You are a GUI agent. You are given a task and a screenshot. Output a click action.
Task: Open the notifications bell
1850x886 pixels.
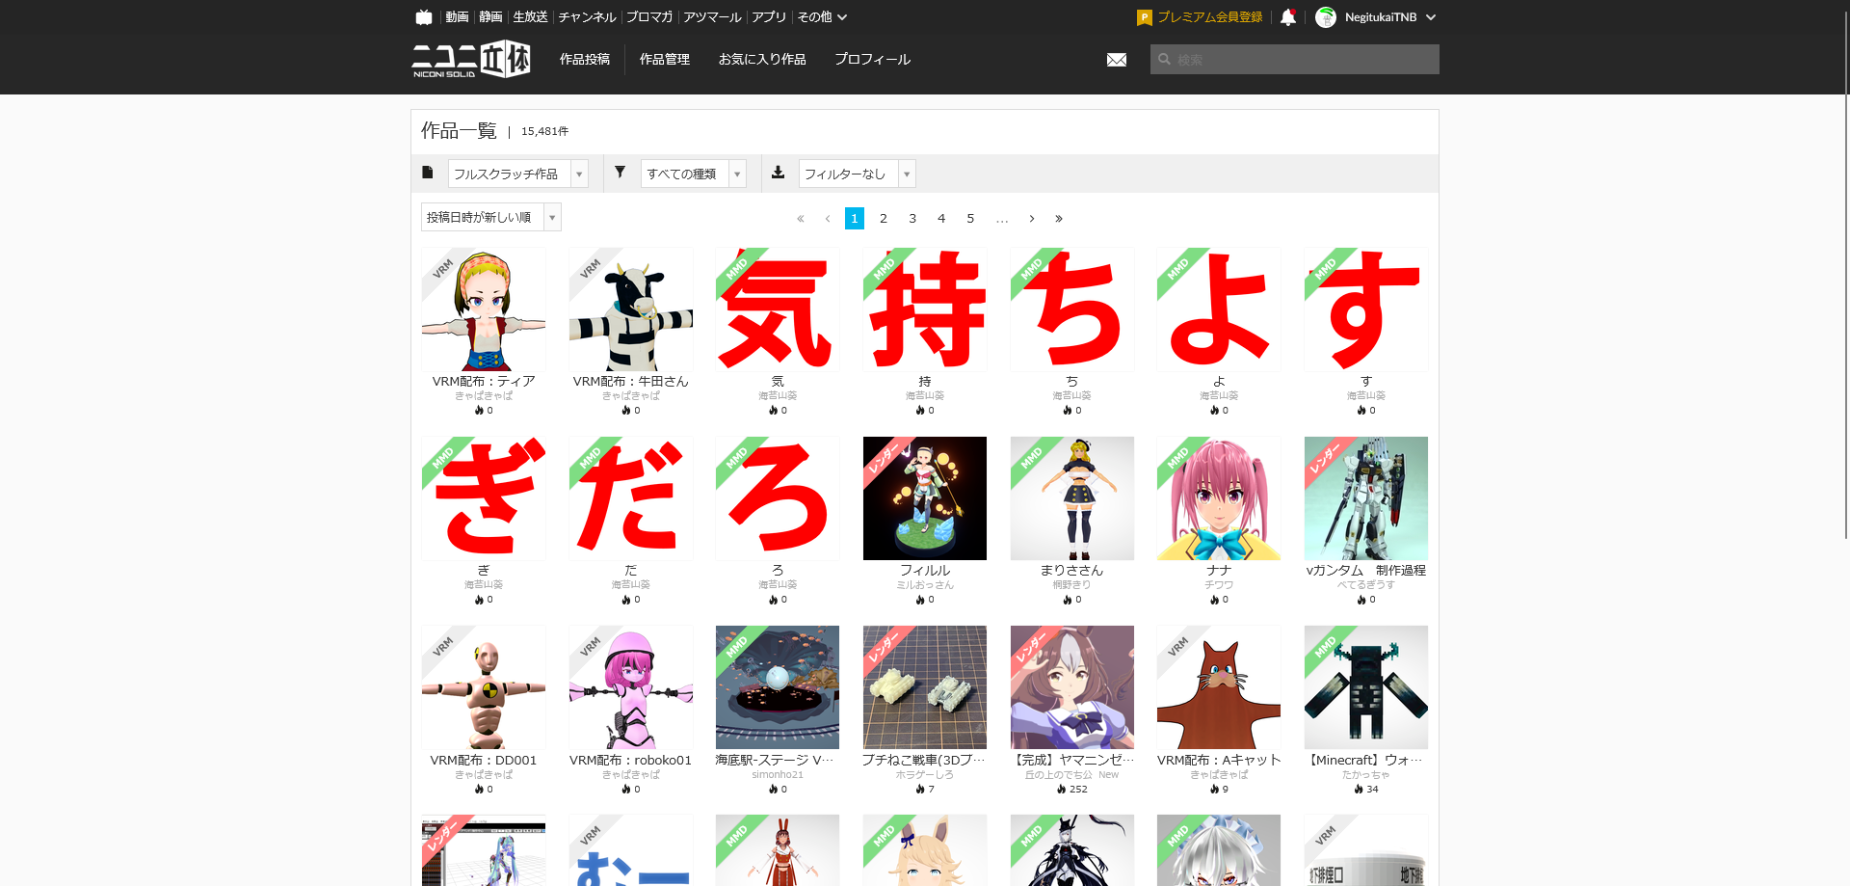(x=1288, y=17)
